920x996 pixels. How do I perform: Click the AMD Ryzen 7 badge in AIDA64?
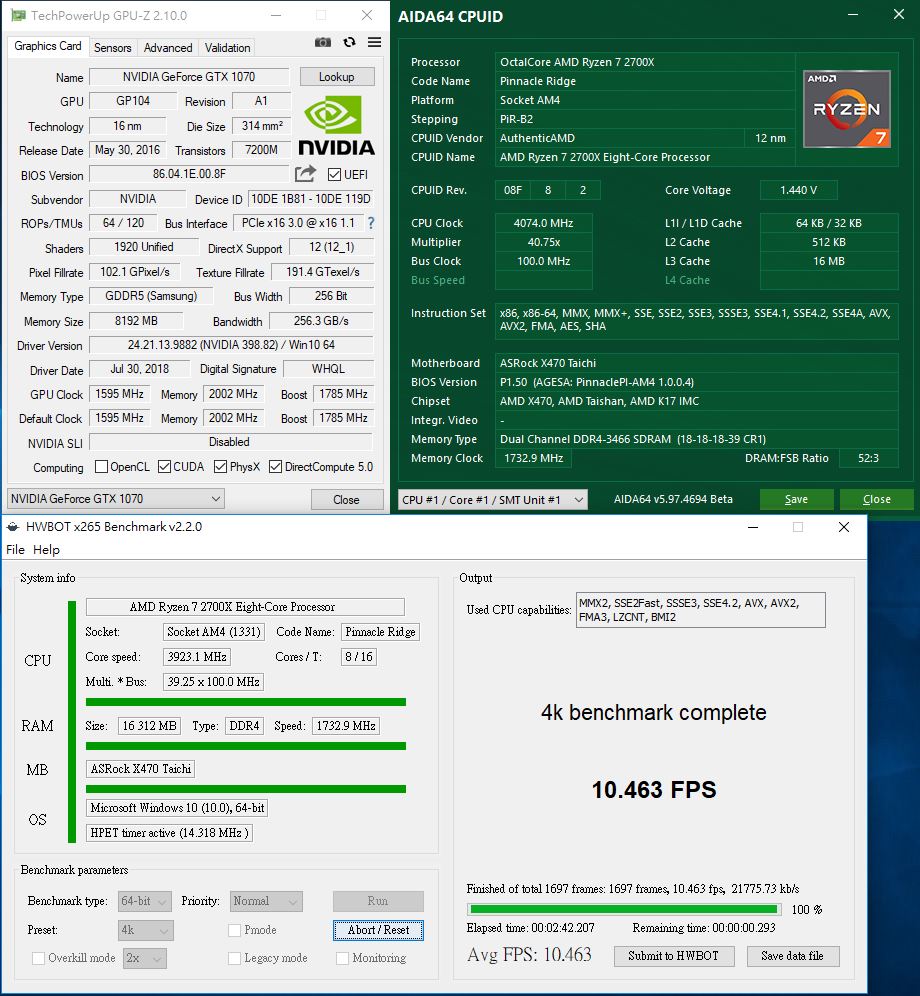846,109
